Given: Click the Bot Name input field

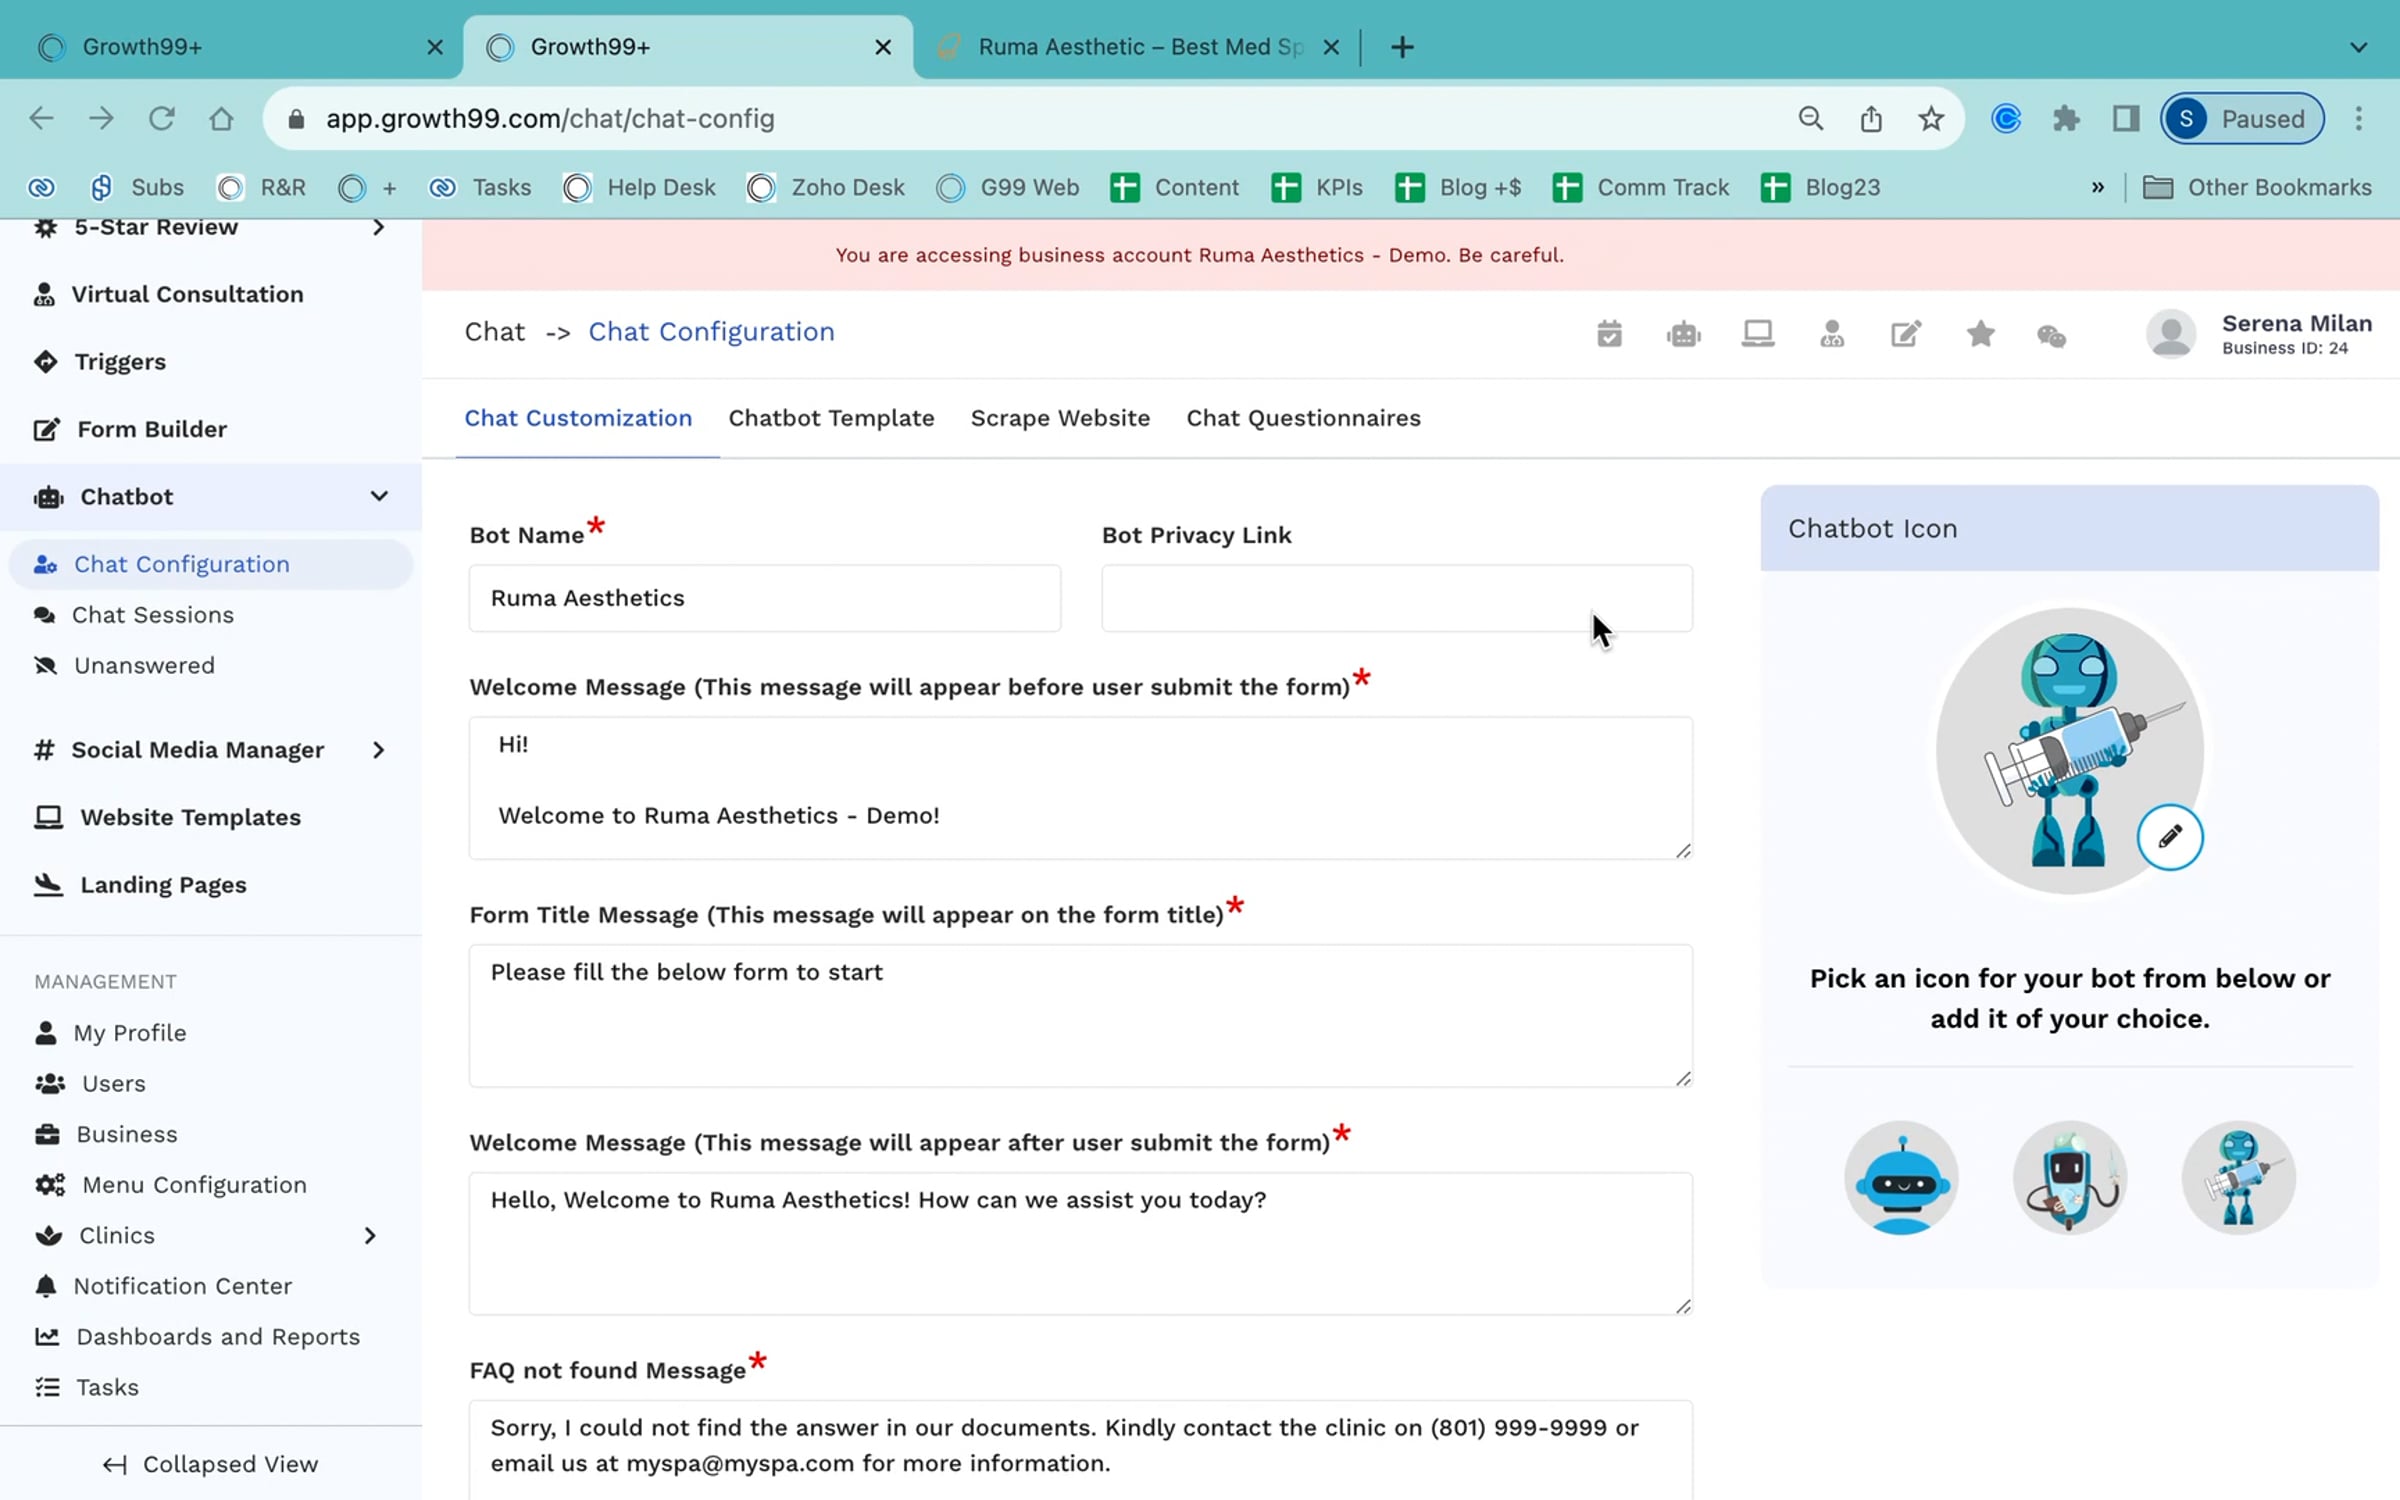Looking at the screenshot, I should 765,598.
